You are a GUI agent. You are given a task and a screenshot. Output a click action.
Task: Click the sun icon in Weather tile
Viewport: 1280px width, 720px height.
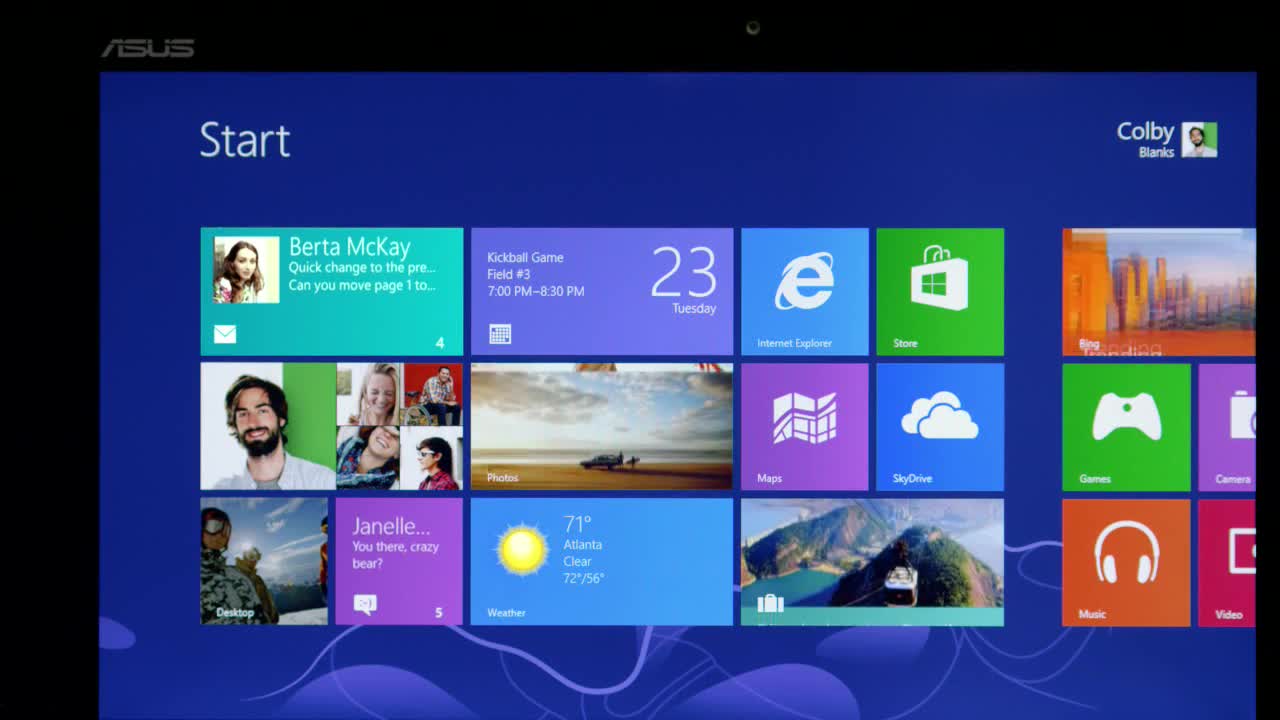click(x=522, y=549)
